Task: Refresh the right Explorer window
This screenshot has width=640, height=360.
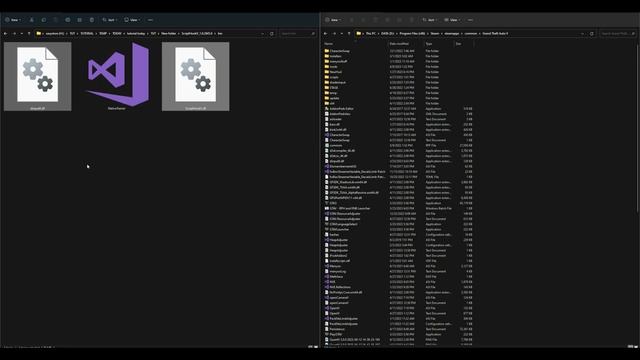Action: 591,33
